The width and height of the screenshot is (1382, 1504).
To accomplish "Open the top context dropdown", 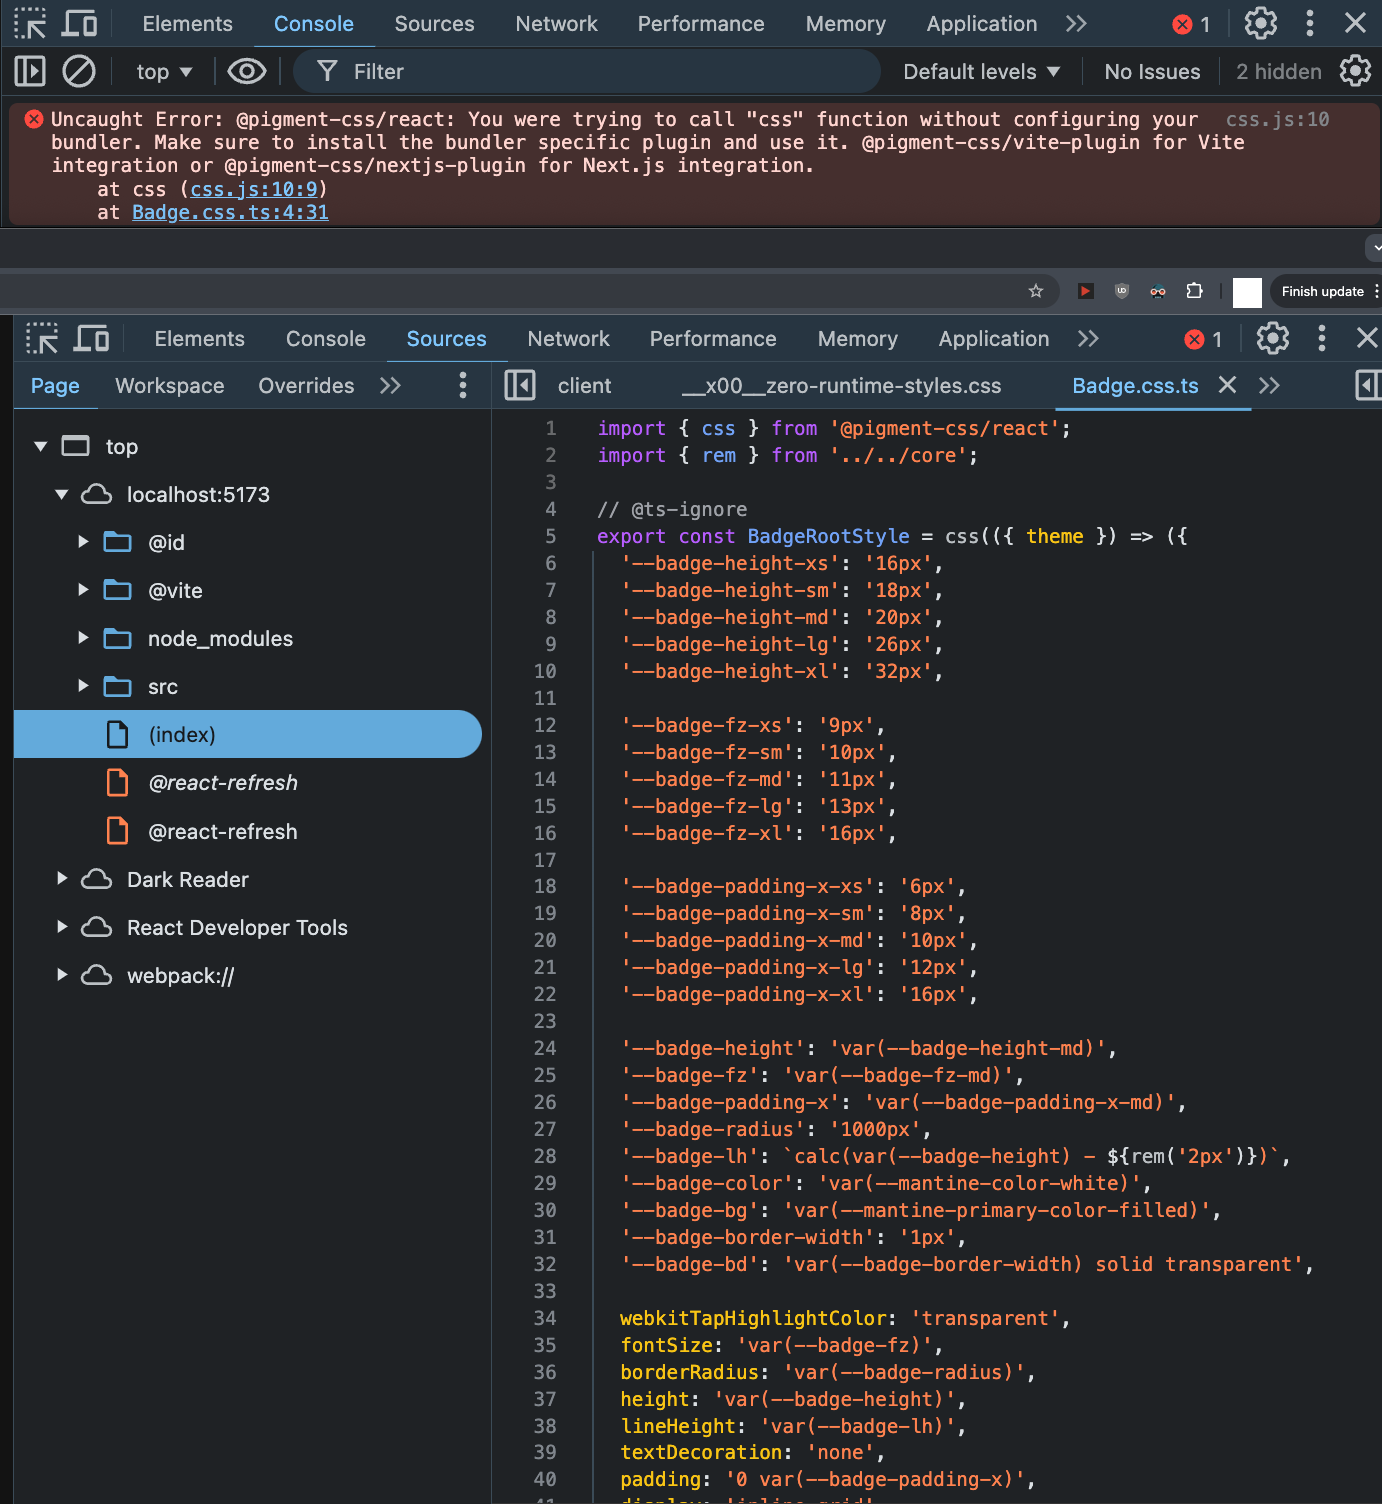I will [x=164, y=72].
